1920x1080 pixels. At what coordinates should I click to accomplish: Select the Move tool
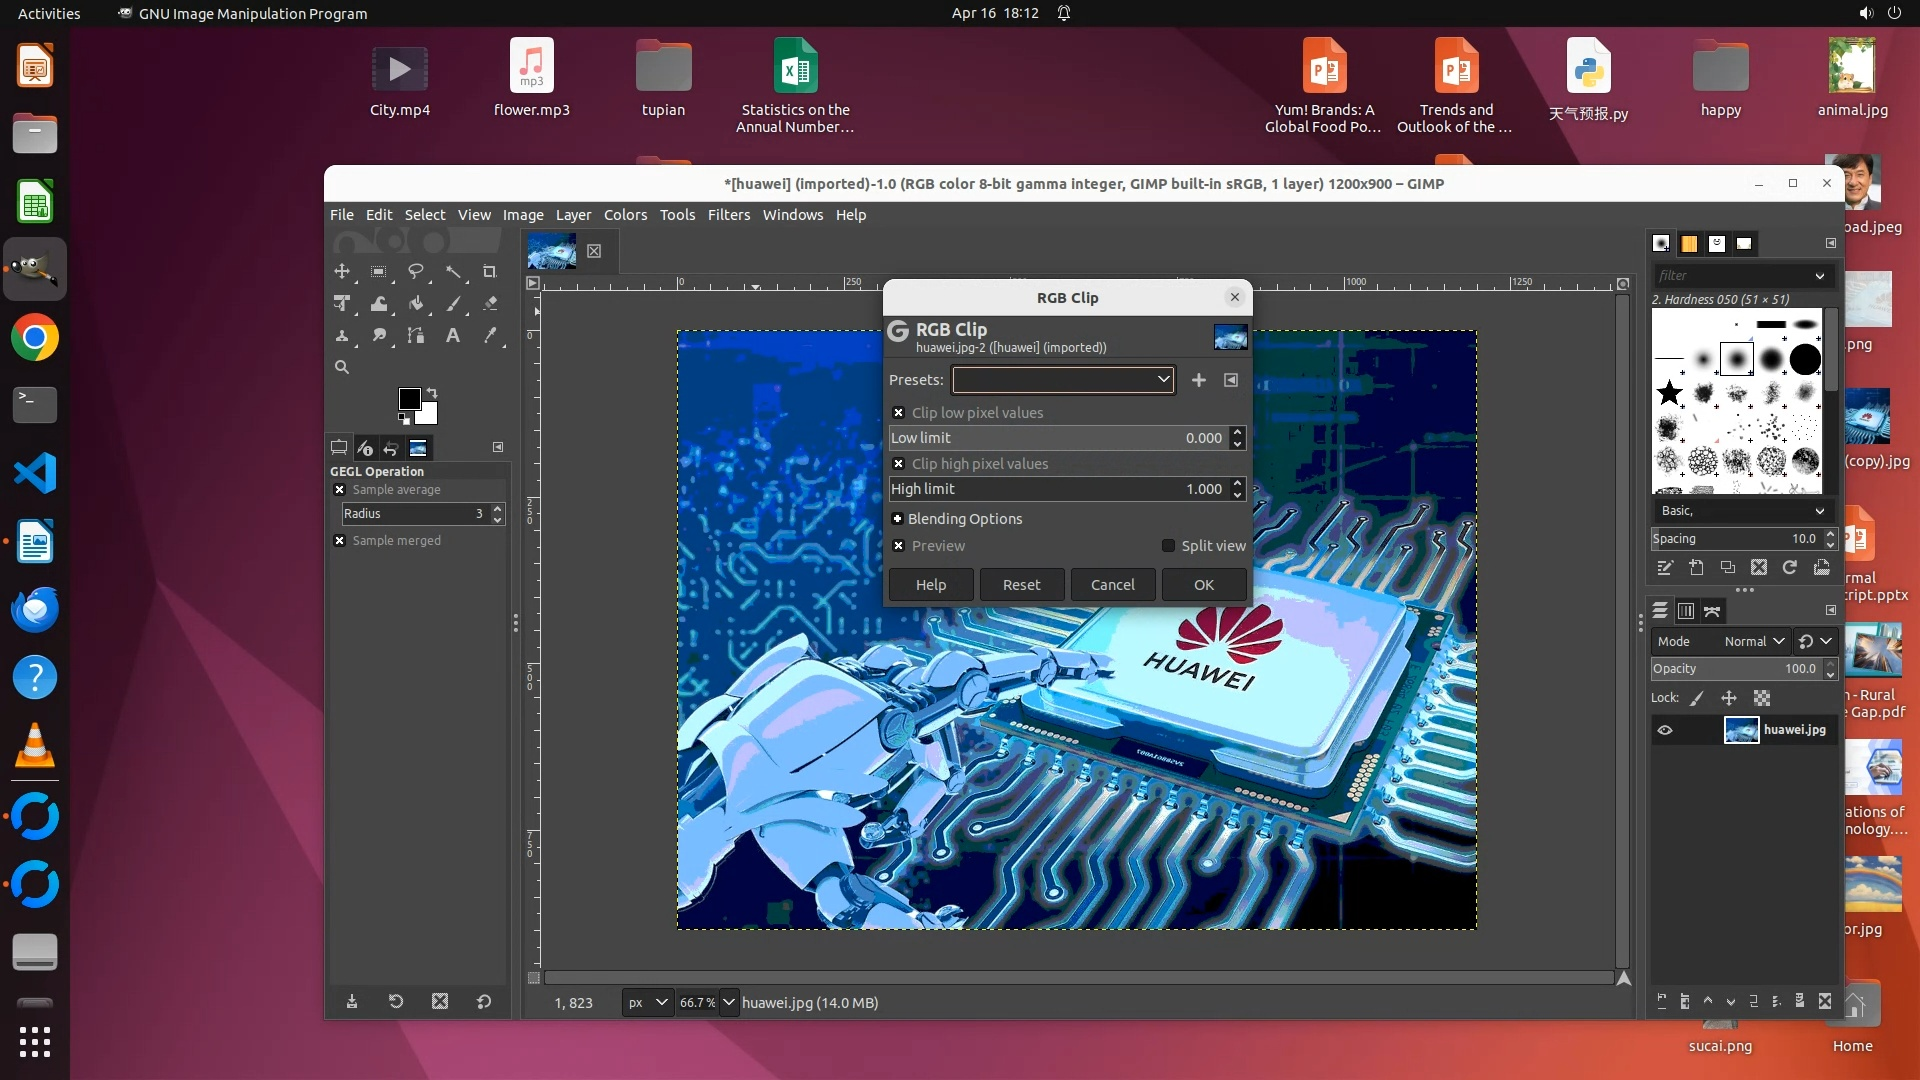[342, 271]
